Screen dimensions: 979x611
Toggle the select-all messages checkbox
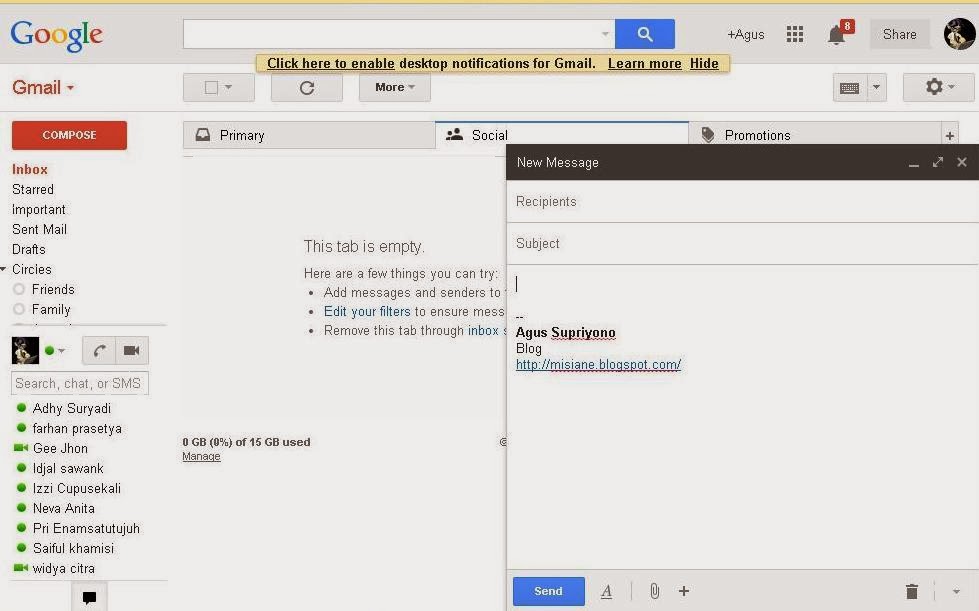point(211,87)
